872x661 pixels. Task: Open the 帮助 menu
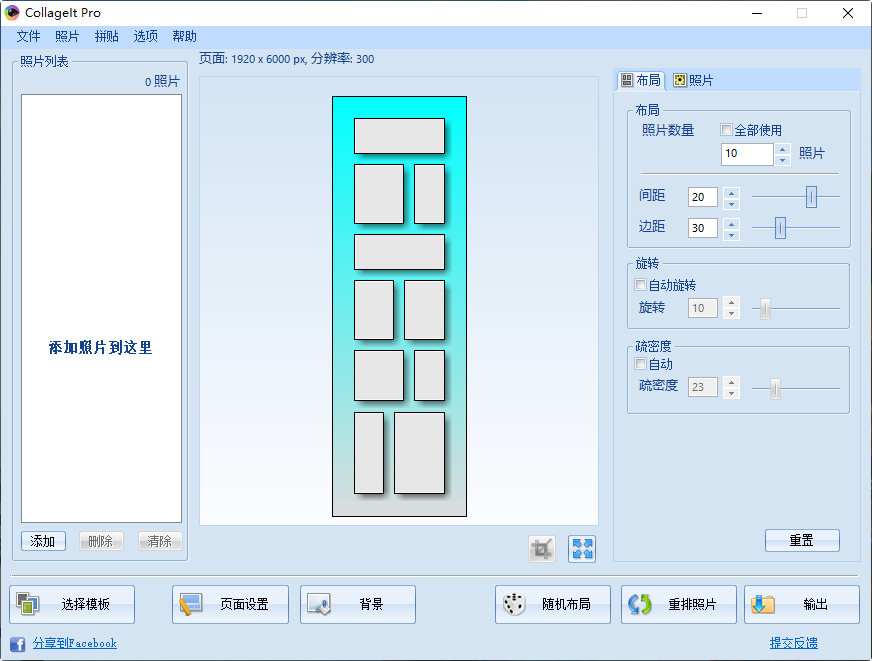click(184, 37)
